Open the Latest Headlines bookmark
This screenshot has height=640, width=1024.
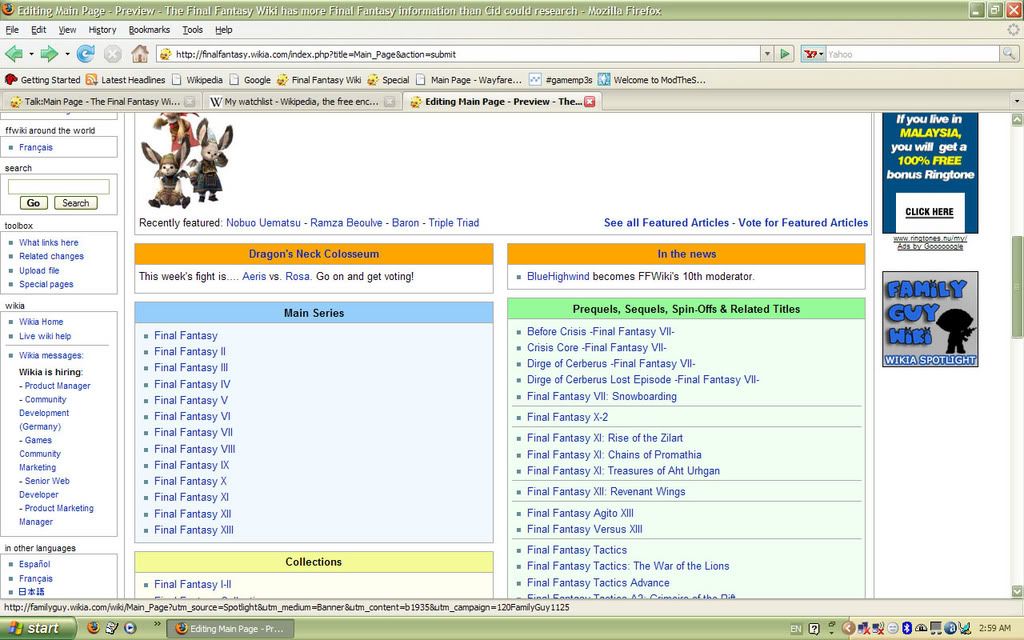coord(126,80)
